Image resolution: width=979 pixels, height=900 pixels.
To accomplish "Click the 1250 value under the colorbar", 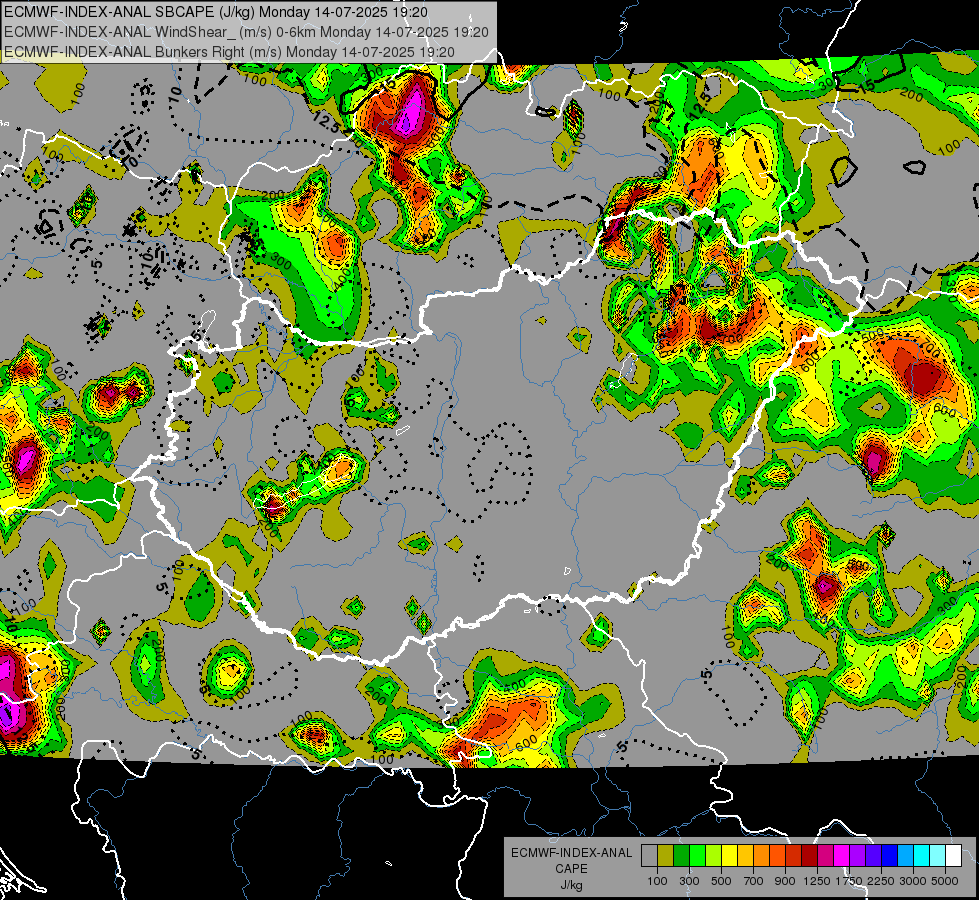I will (817, 881).
